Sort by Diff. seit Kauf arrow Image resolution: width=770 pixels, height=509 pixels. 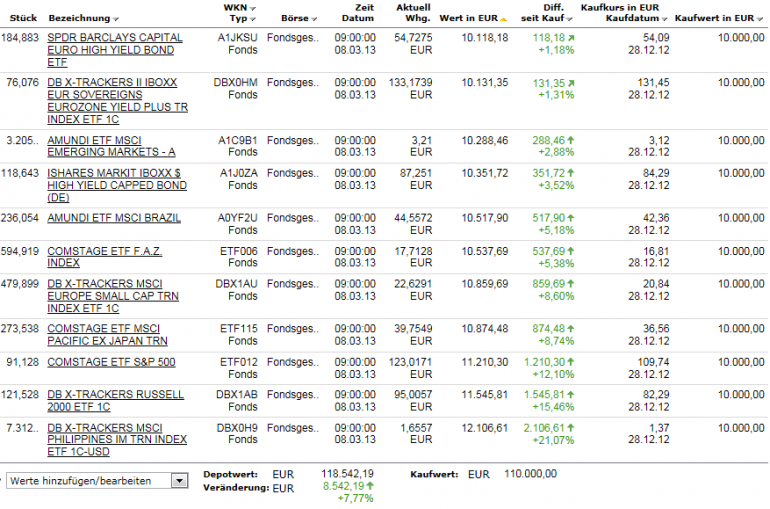[x=569, y=19]
